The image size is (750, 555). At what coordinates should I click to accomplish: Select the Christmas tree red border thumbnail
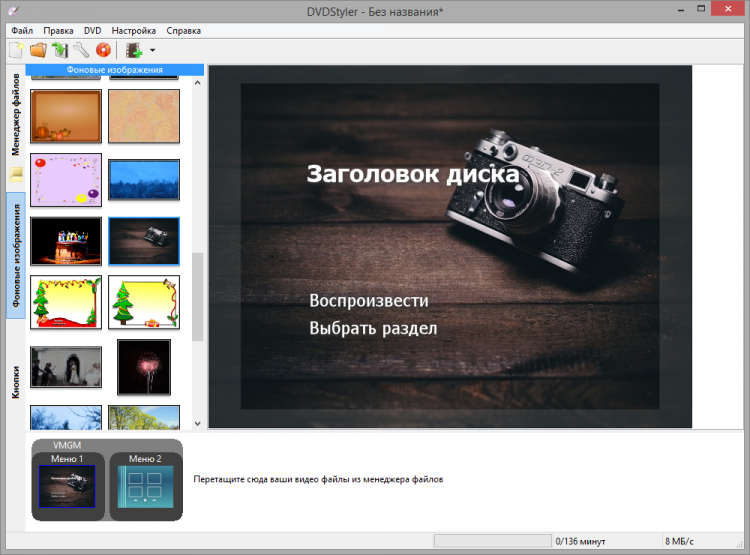point(66,302)
